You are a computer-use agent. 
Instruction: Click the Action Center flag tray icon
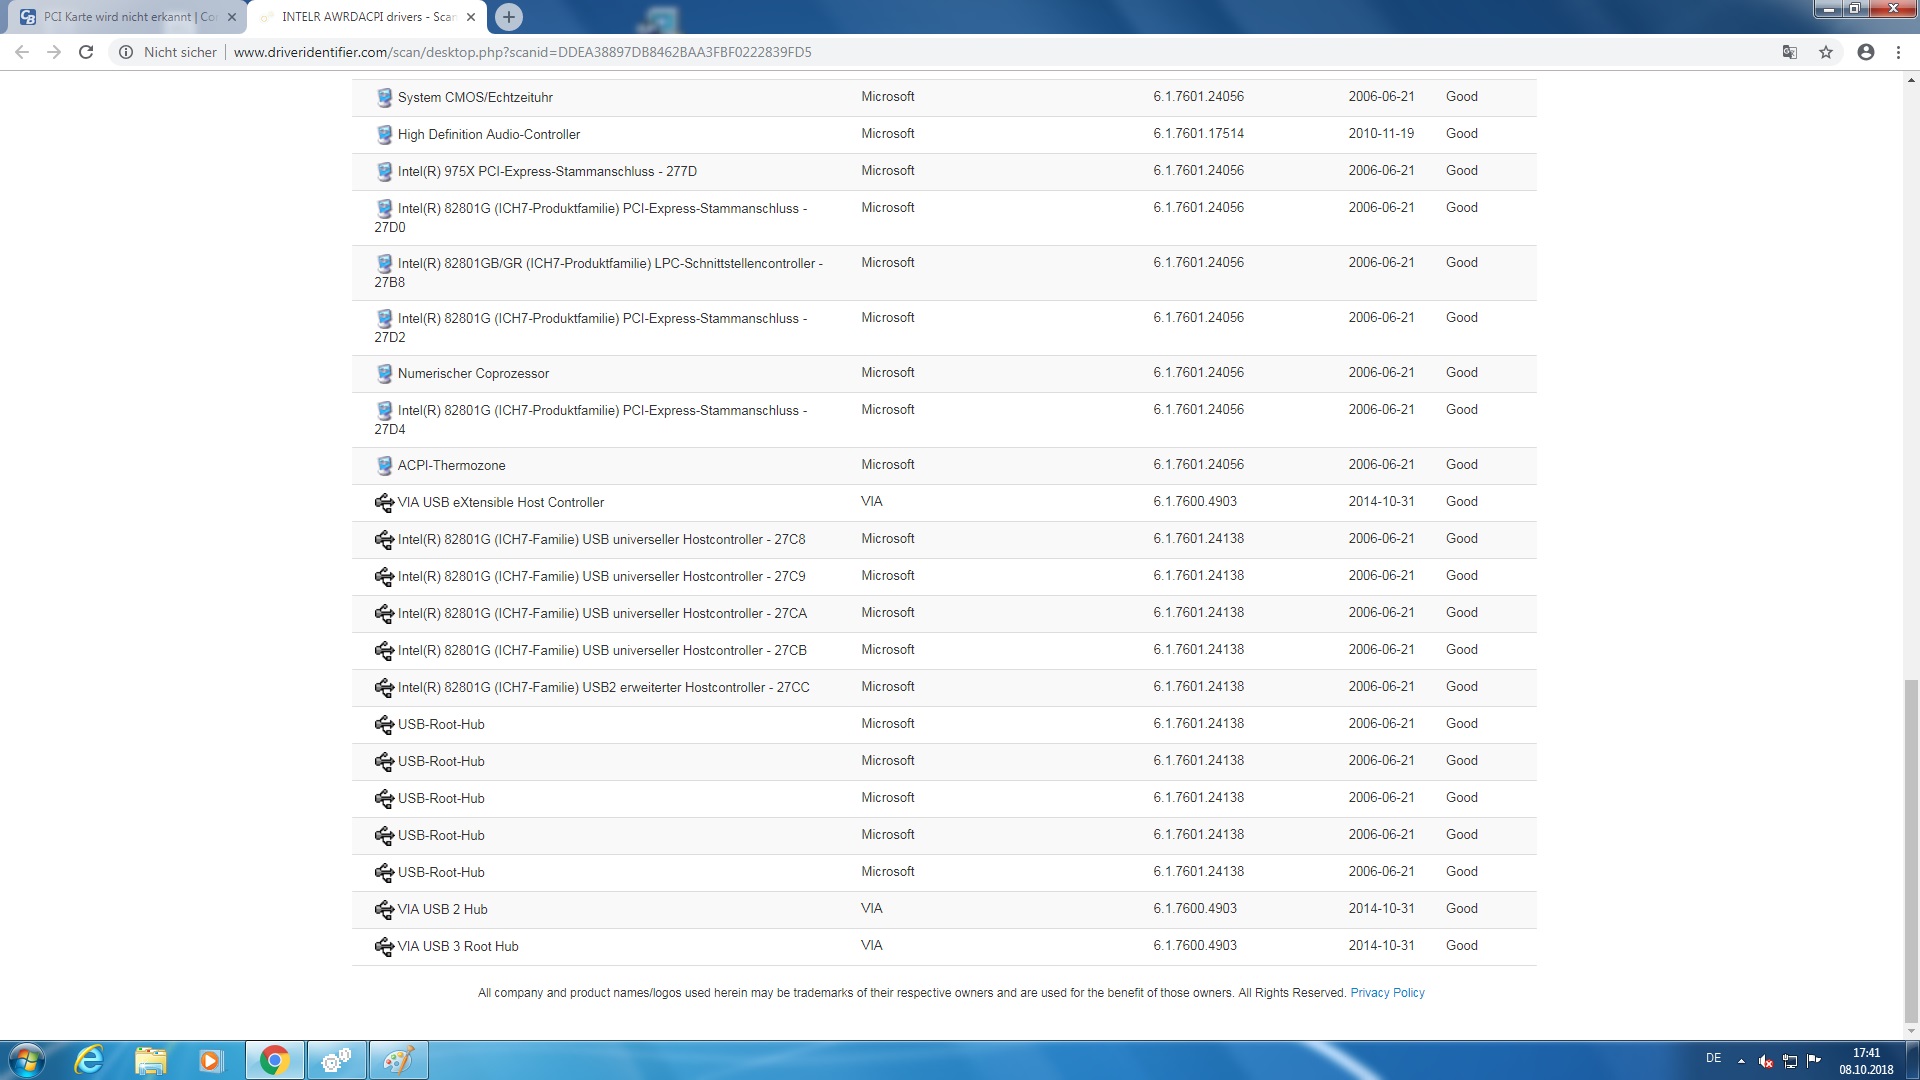point(1814,1061)
